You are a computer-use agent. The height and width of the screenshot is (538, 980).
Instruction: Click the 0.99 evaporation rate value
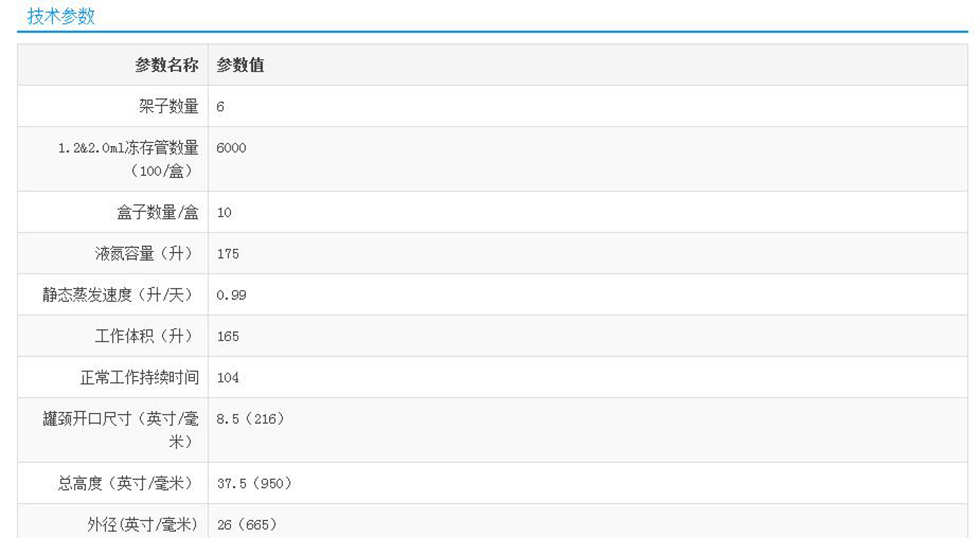pyautogui.click(x=231, y=295)
